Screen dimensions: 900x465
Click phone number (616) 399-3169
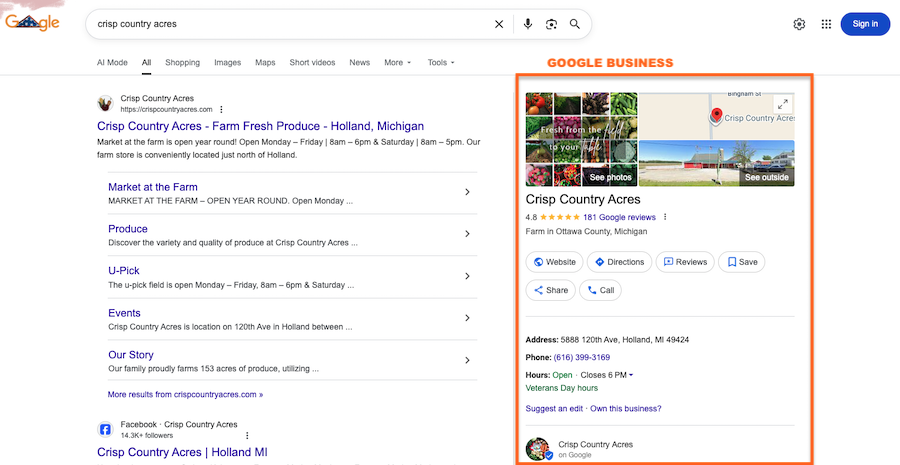click(581, 358)
